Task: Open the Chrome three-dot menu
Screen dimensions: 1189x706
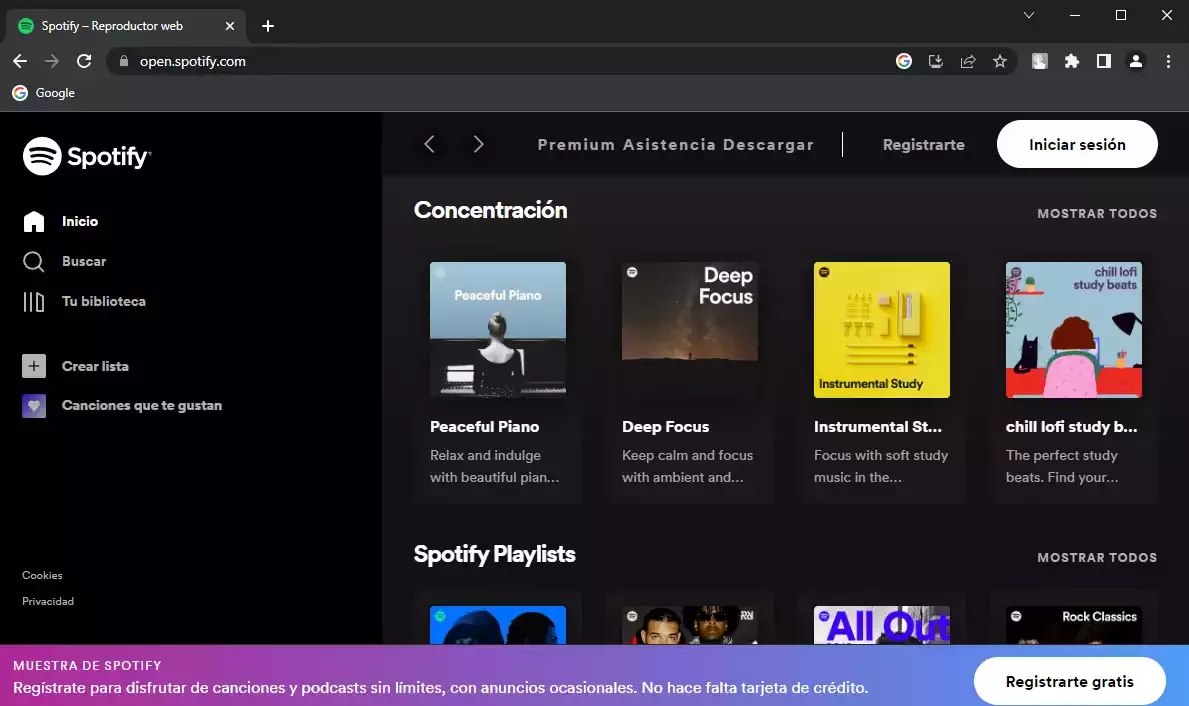Action: point(1168,61)
